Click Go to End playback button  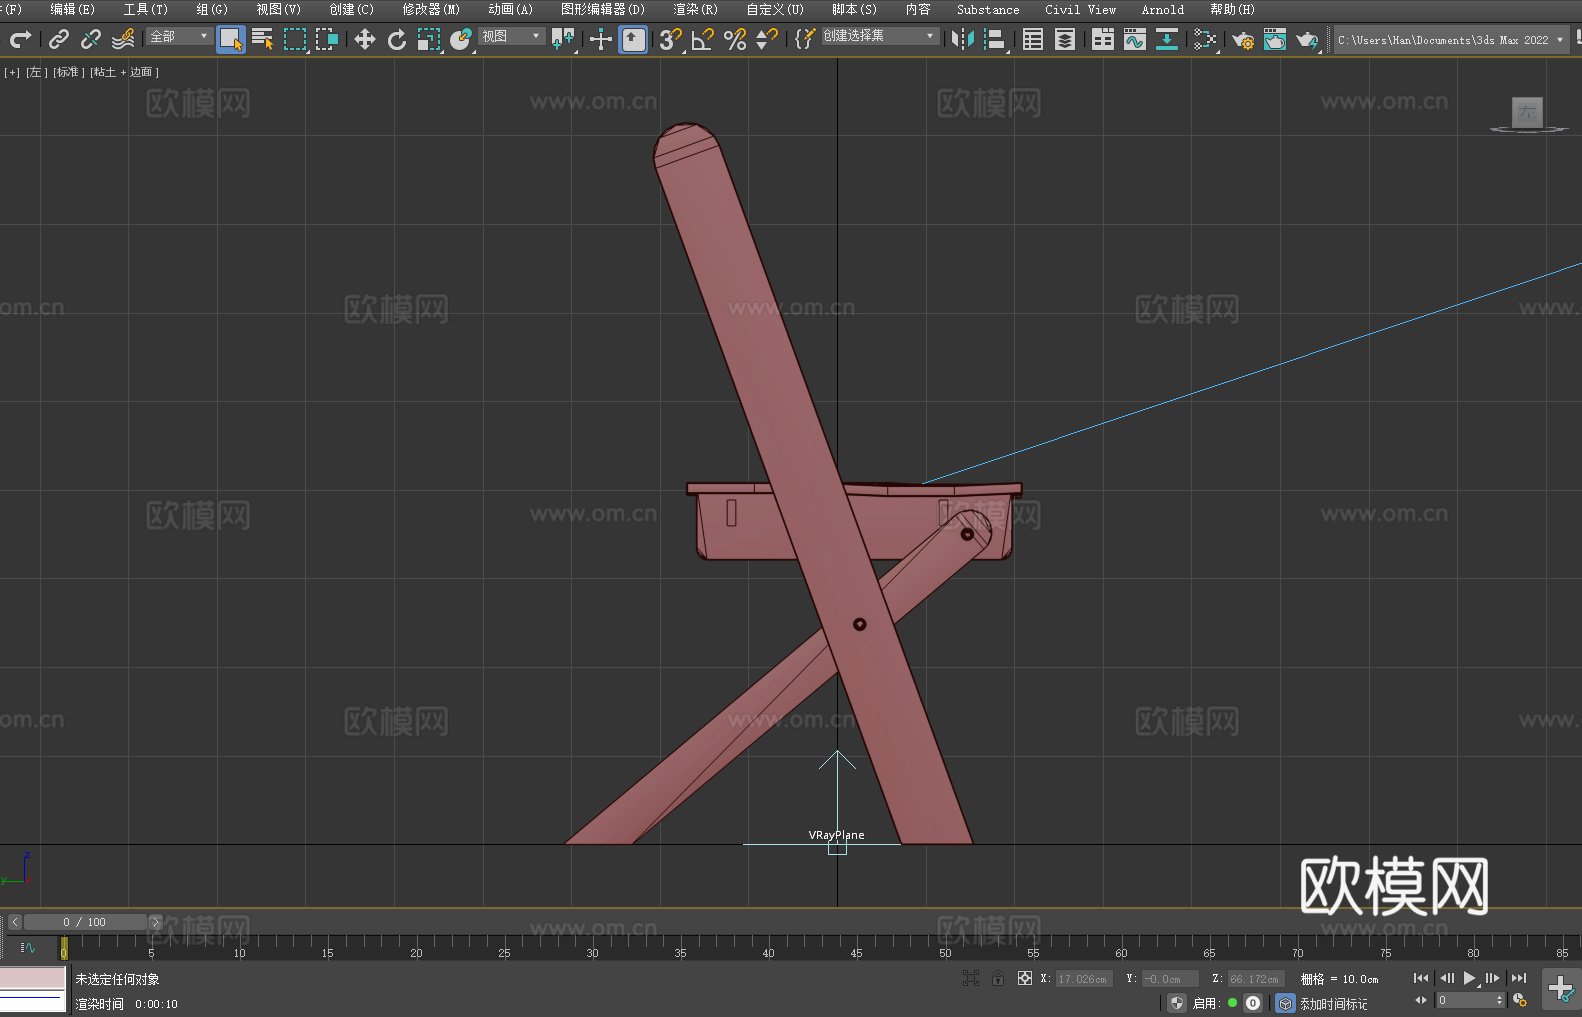tap(1519, 978)
